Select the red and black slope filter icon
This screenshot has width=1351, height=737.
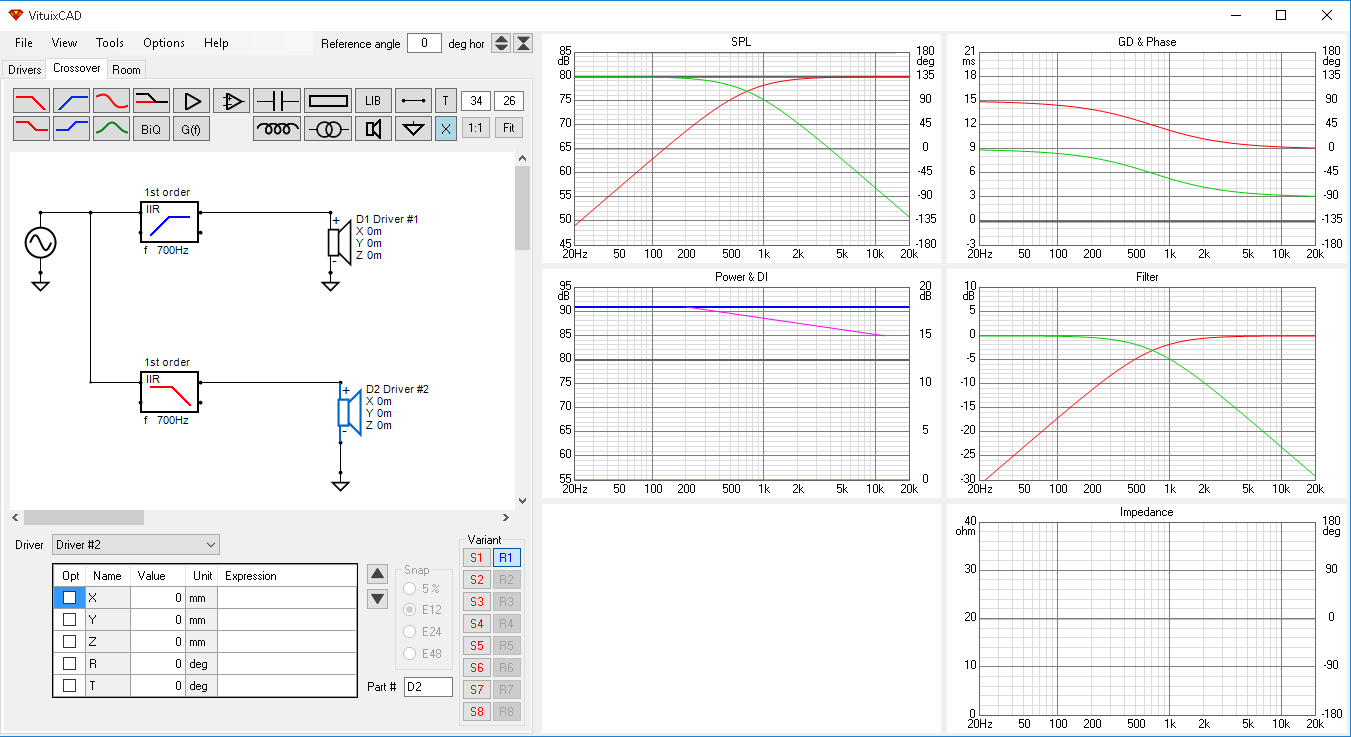click(x=151, y=101)
